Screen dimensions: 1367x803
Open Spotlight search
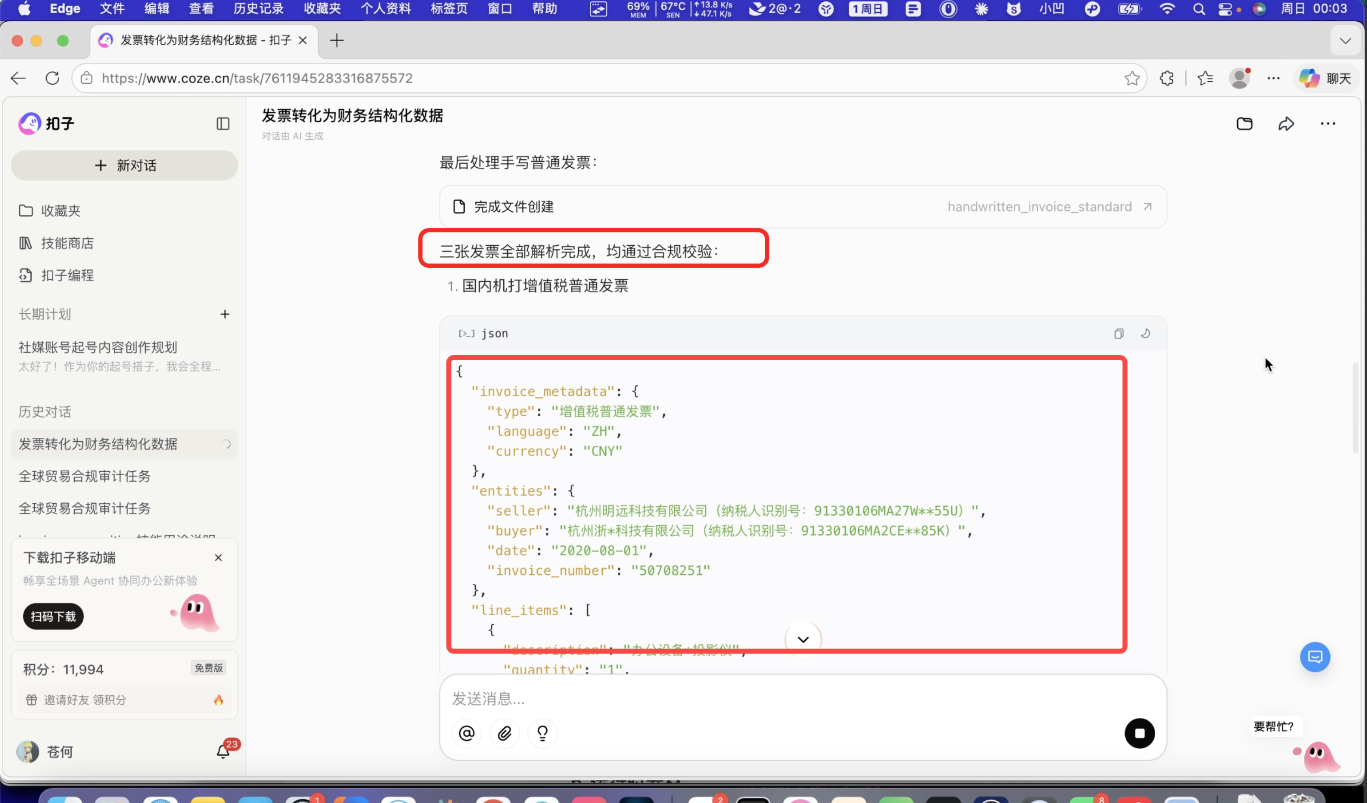(1199, 9)
